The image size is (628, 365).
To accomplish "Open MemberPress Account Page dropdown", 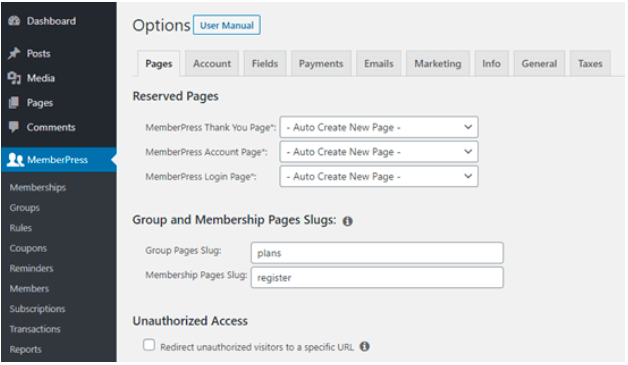I will click(x=379, y=152).
